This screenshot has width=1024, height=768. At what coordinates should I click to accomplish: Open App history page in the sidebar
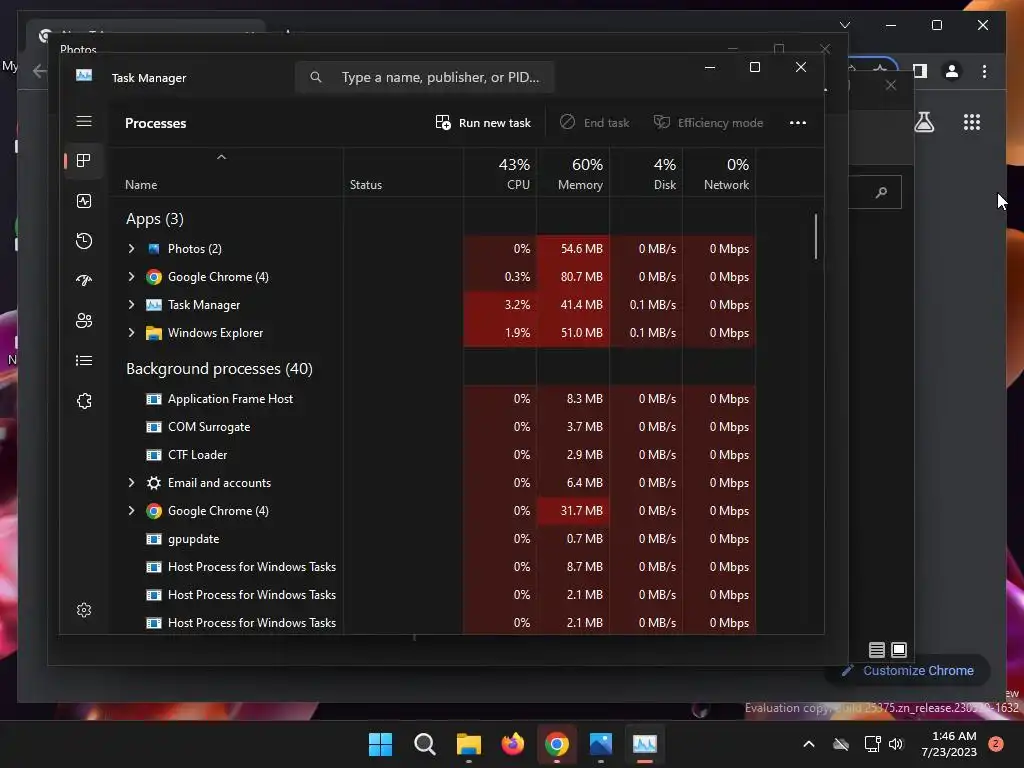point(84,241)
